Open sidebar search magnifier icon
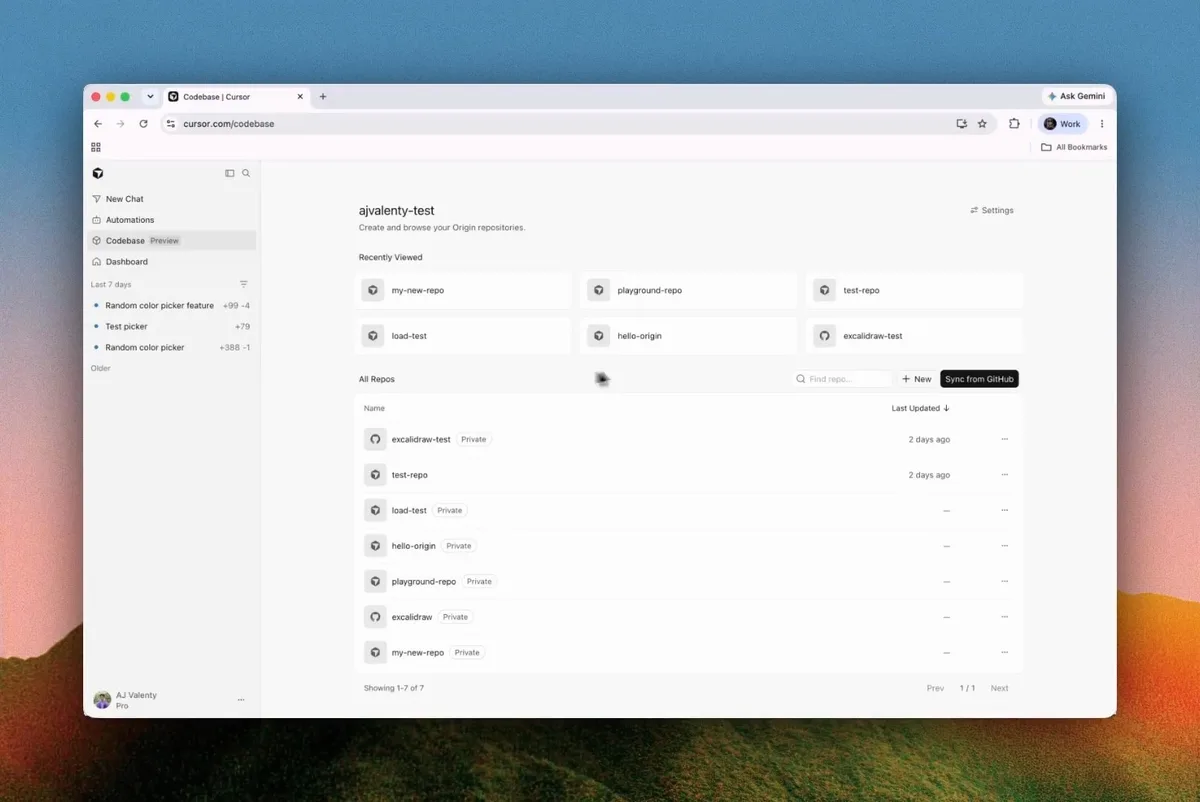Image resolution: width=1200 pixels, height=802 pixels. click(x=246, y=173)
